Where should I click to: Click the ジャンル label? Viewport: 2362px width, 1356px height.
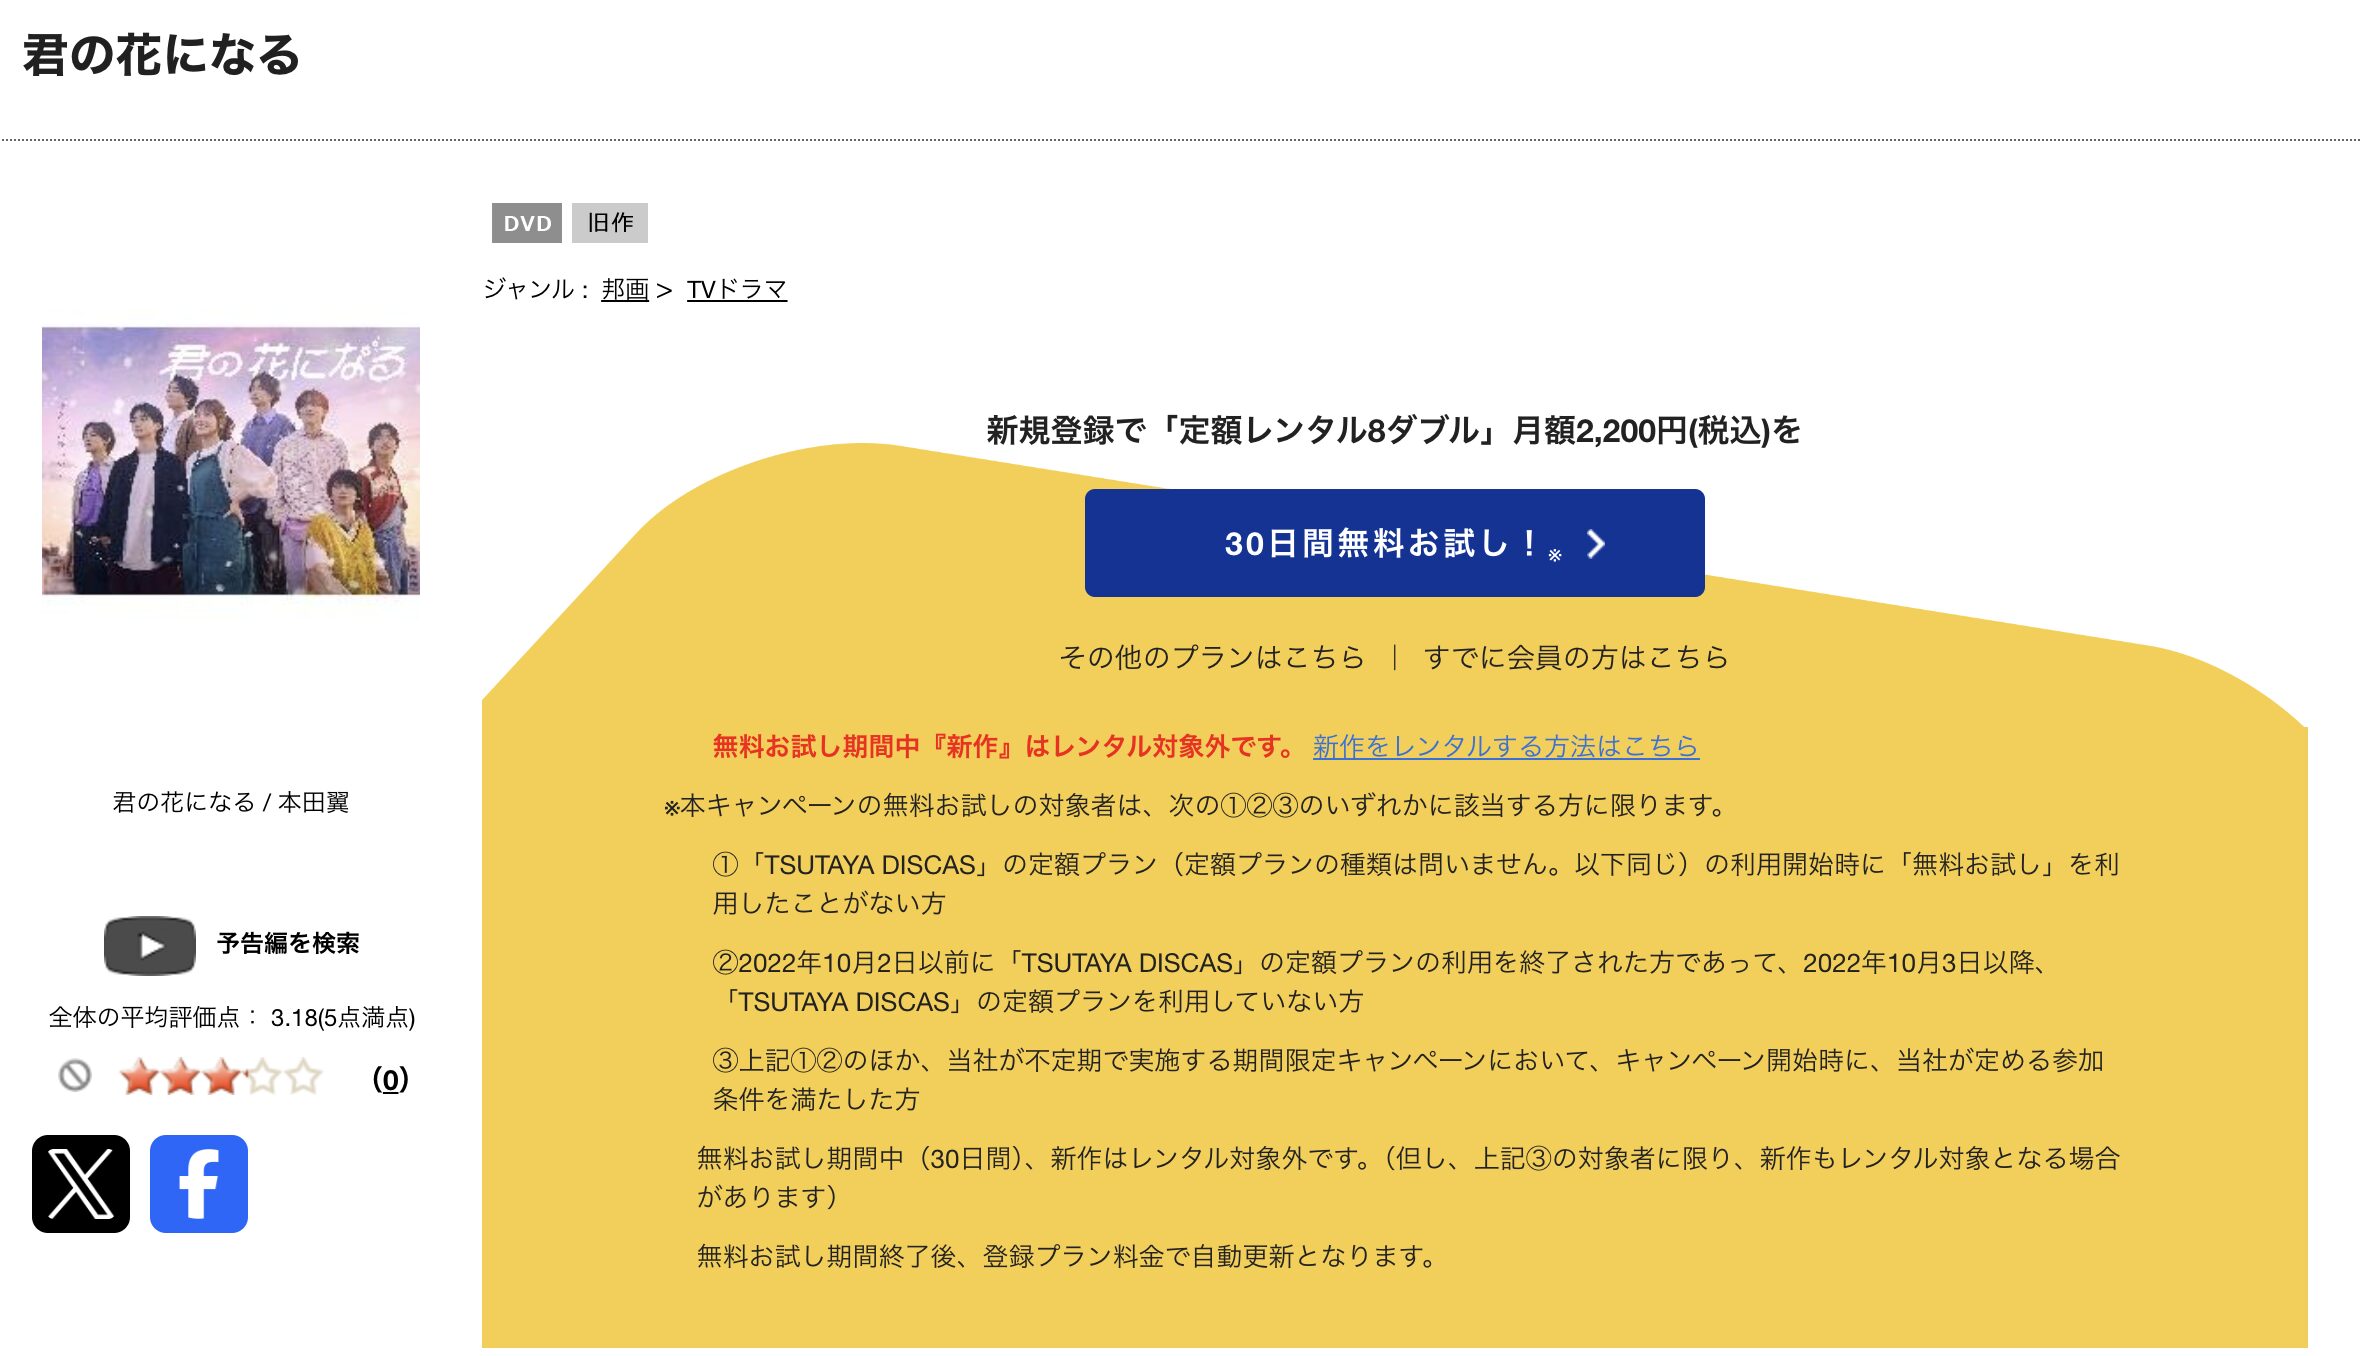pyautogui.click(x=536, y=289)
